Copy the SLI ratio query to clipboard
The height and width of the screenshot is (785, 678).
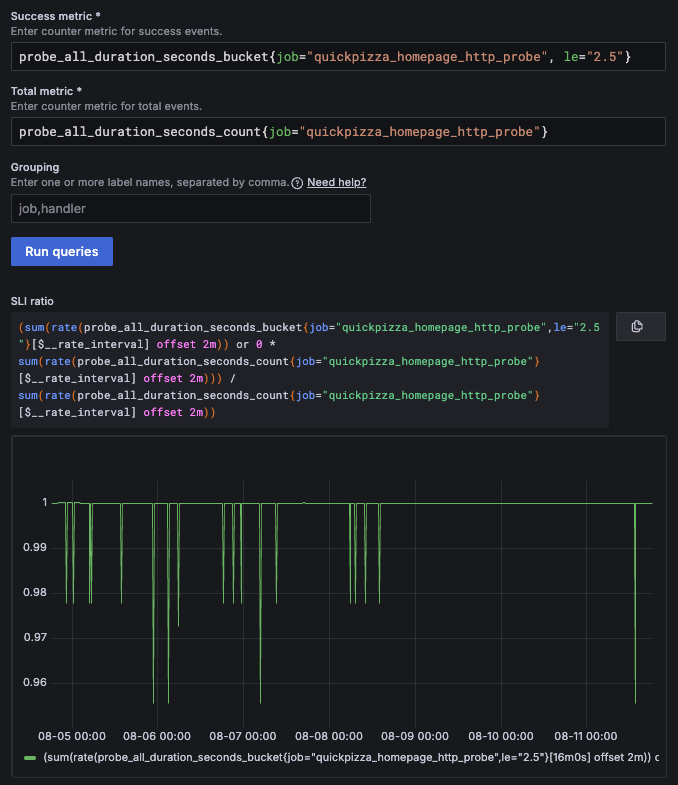coord(635,327)
